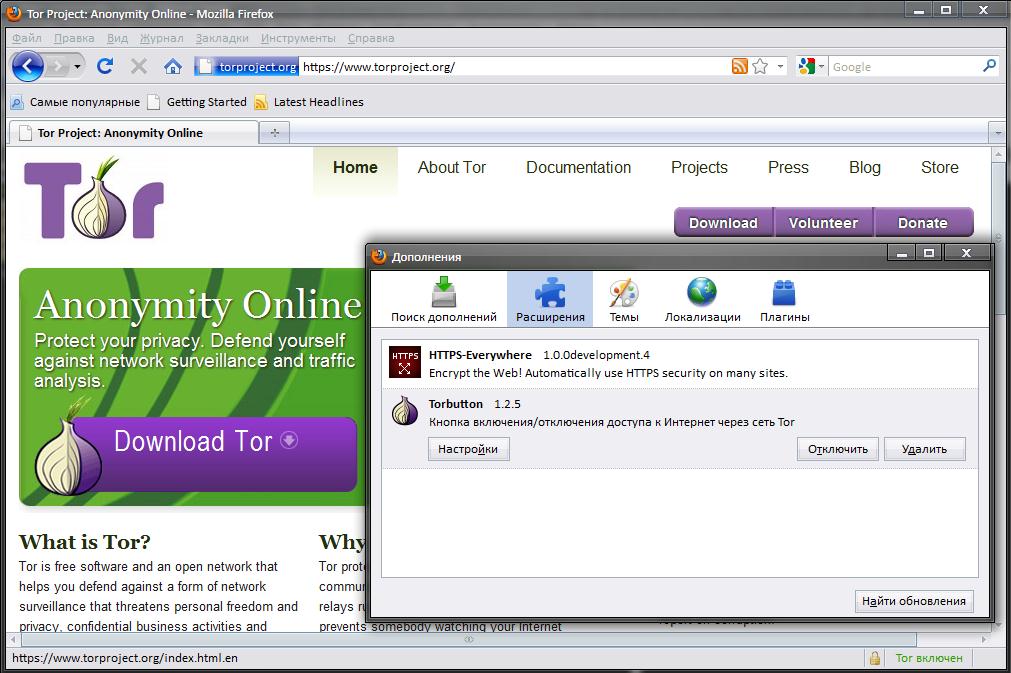The height and width of the screenshot is (673, 1011).
Task: Click the Найти обновления button
Action: (914, 601)
